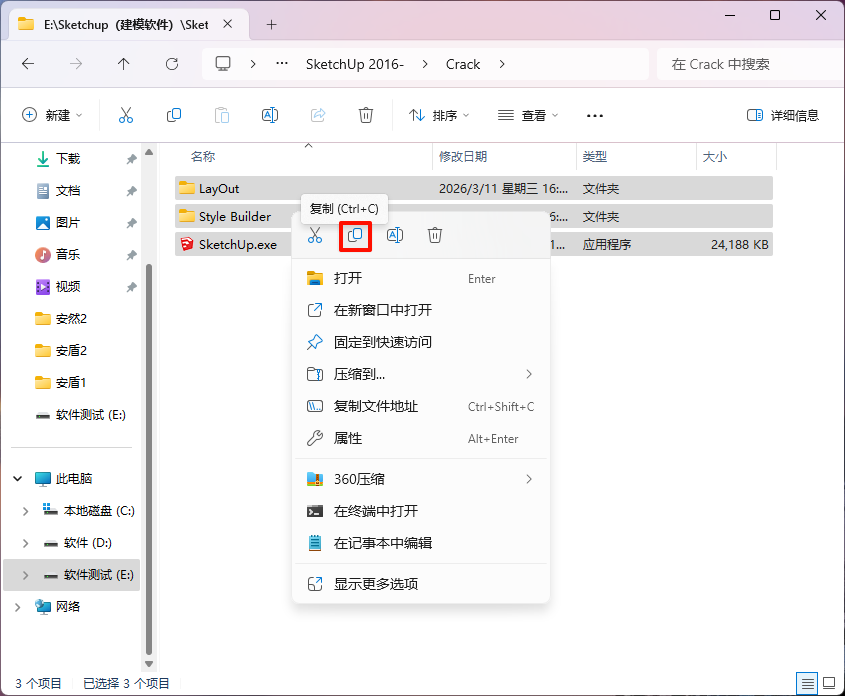This screenshot has width=845, height=696.
Task: Click the 在 Crack 中搜索 search box
Action: click(750, 64)
